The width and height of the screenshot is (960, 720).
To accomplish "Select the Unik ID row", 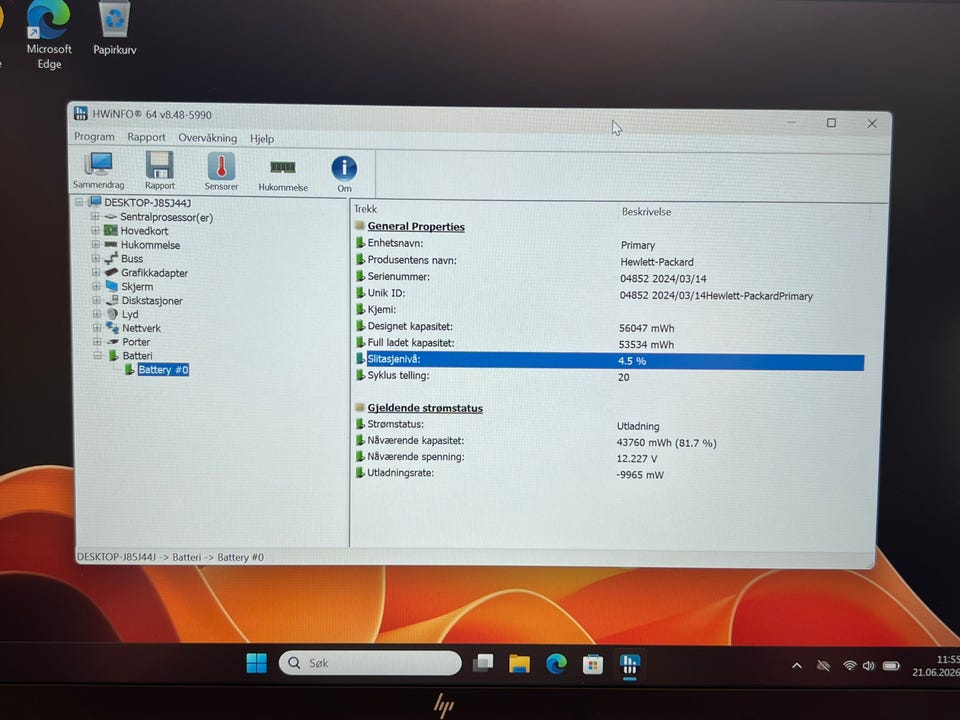I will tap(610, 294).
